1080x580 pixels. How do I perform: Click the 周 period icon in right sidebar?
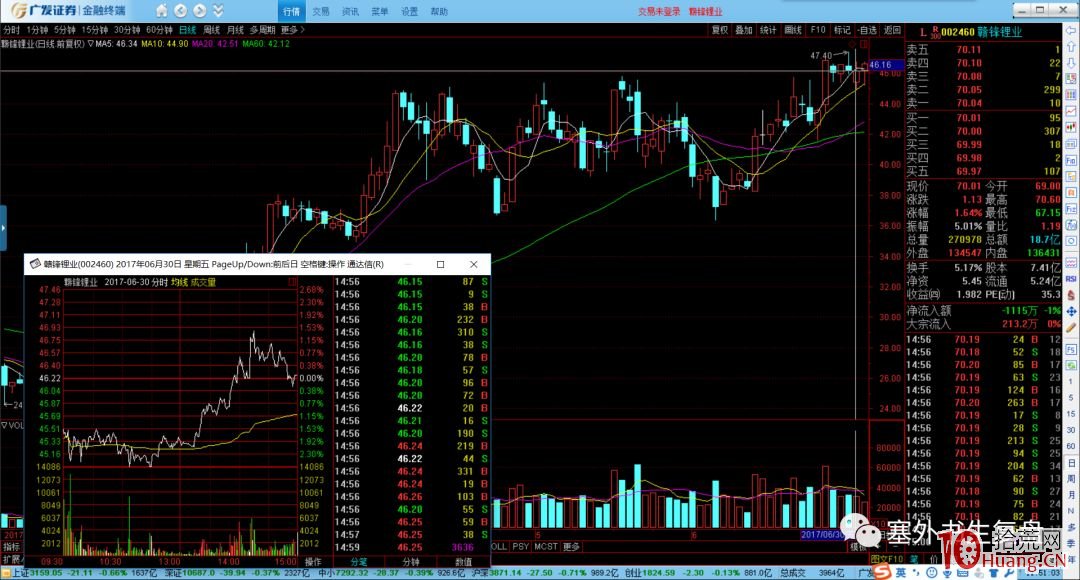coord(1071,479)
